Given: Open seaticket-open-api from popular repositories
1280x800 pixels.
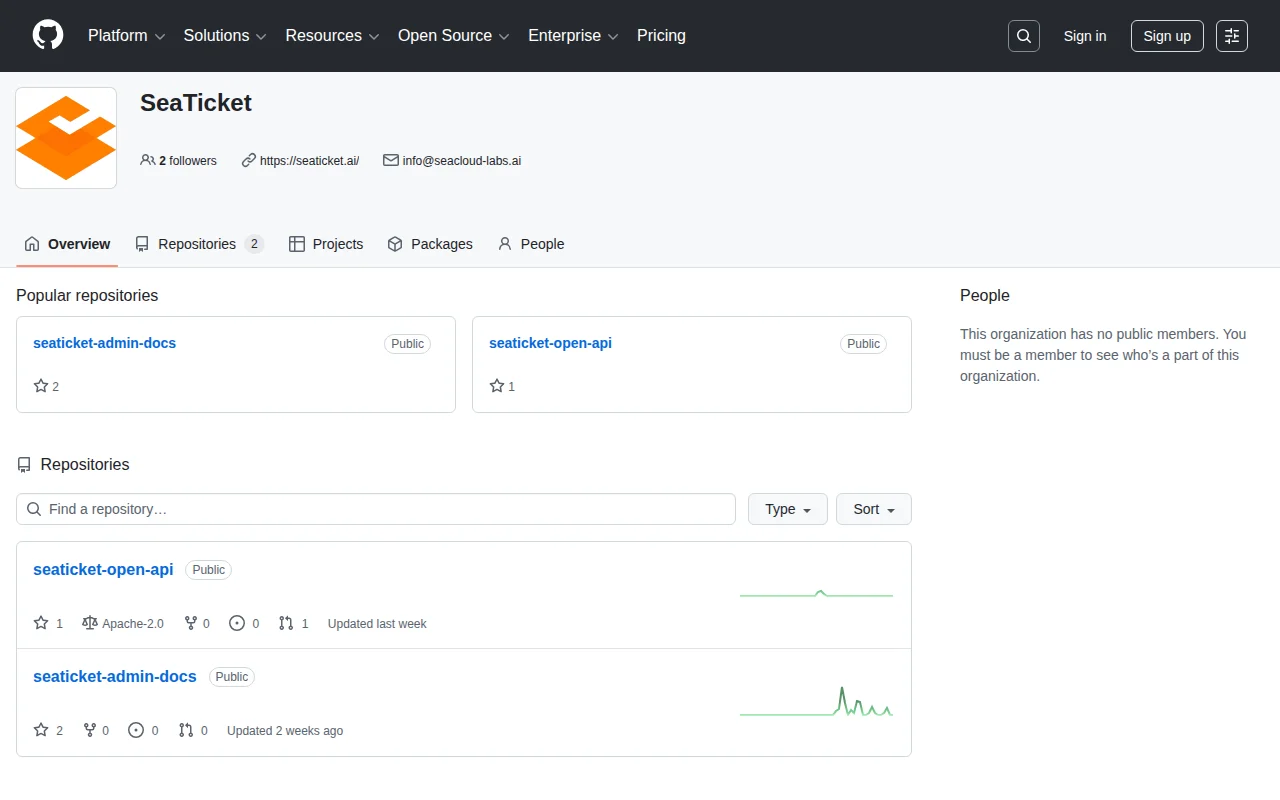Looking at the screenshot, I should coord(550,343).
